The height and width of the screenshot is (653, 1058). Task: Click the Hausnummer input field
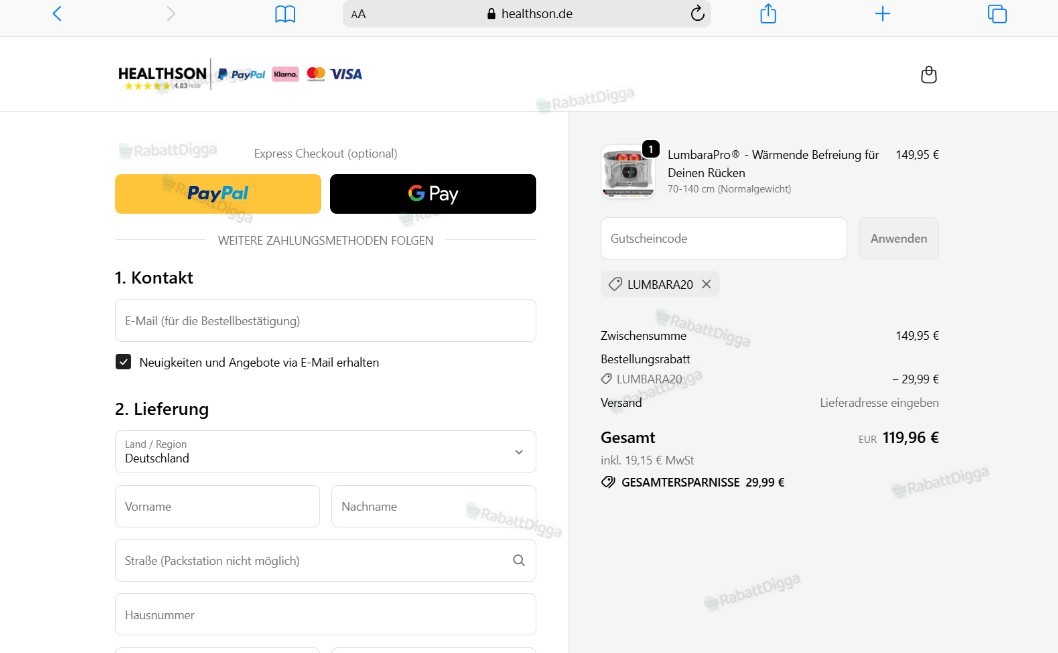pos(325,614)
